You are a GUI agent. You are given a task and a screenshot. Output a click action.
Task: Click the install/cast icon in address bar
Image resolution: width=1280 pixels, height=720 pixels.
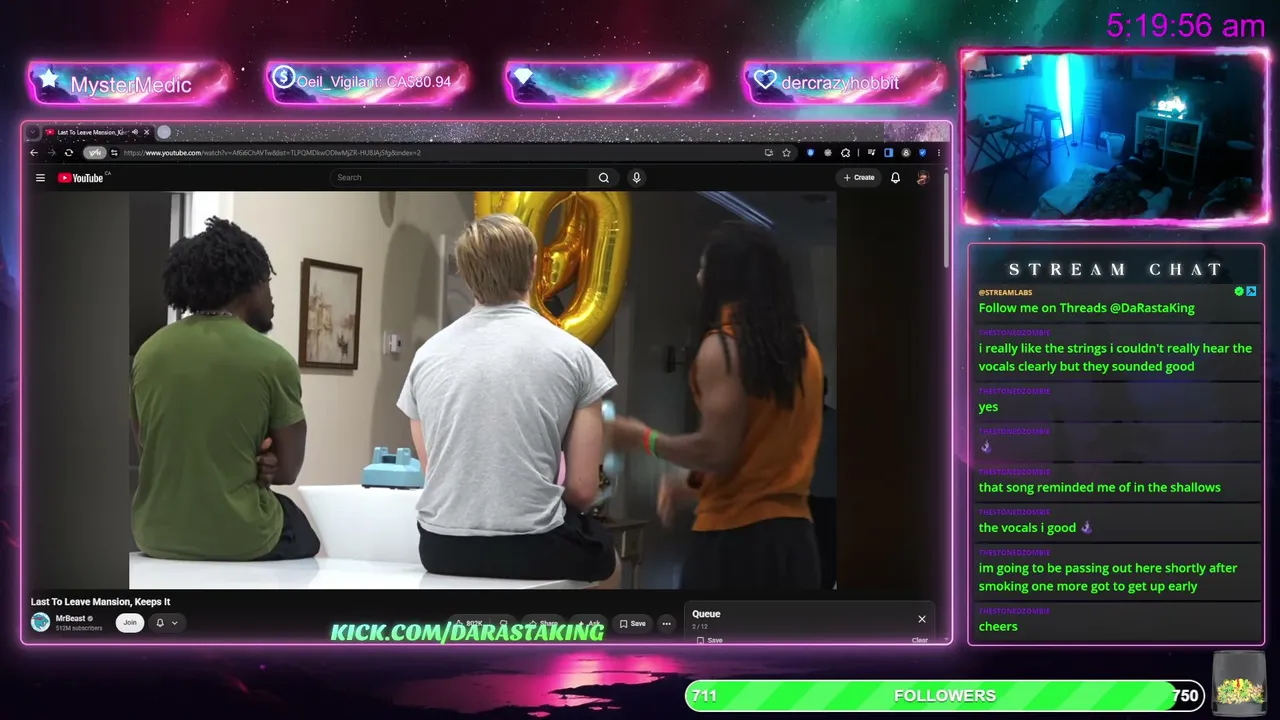(x=768, y=153)
